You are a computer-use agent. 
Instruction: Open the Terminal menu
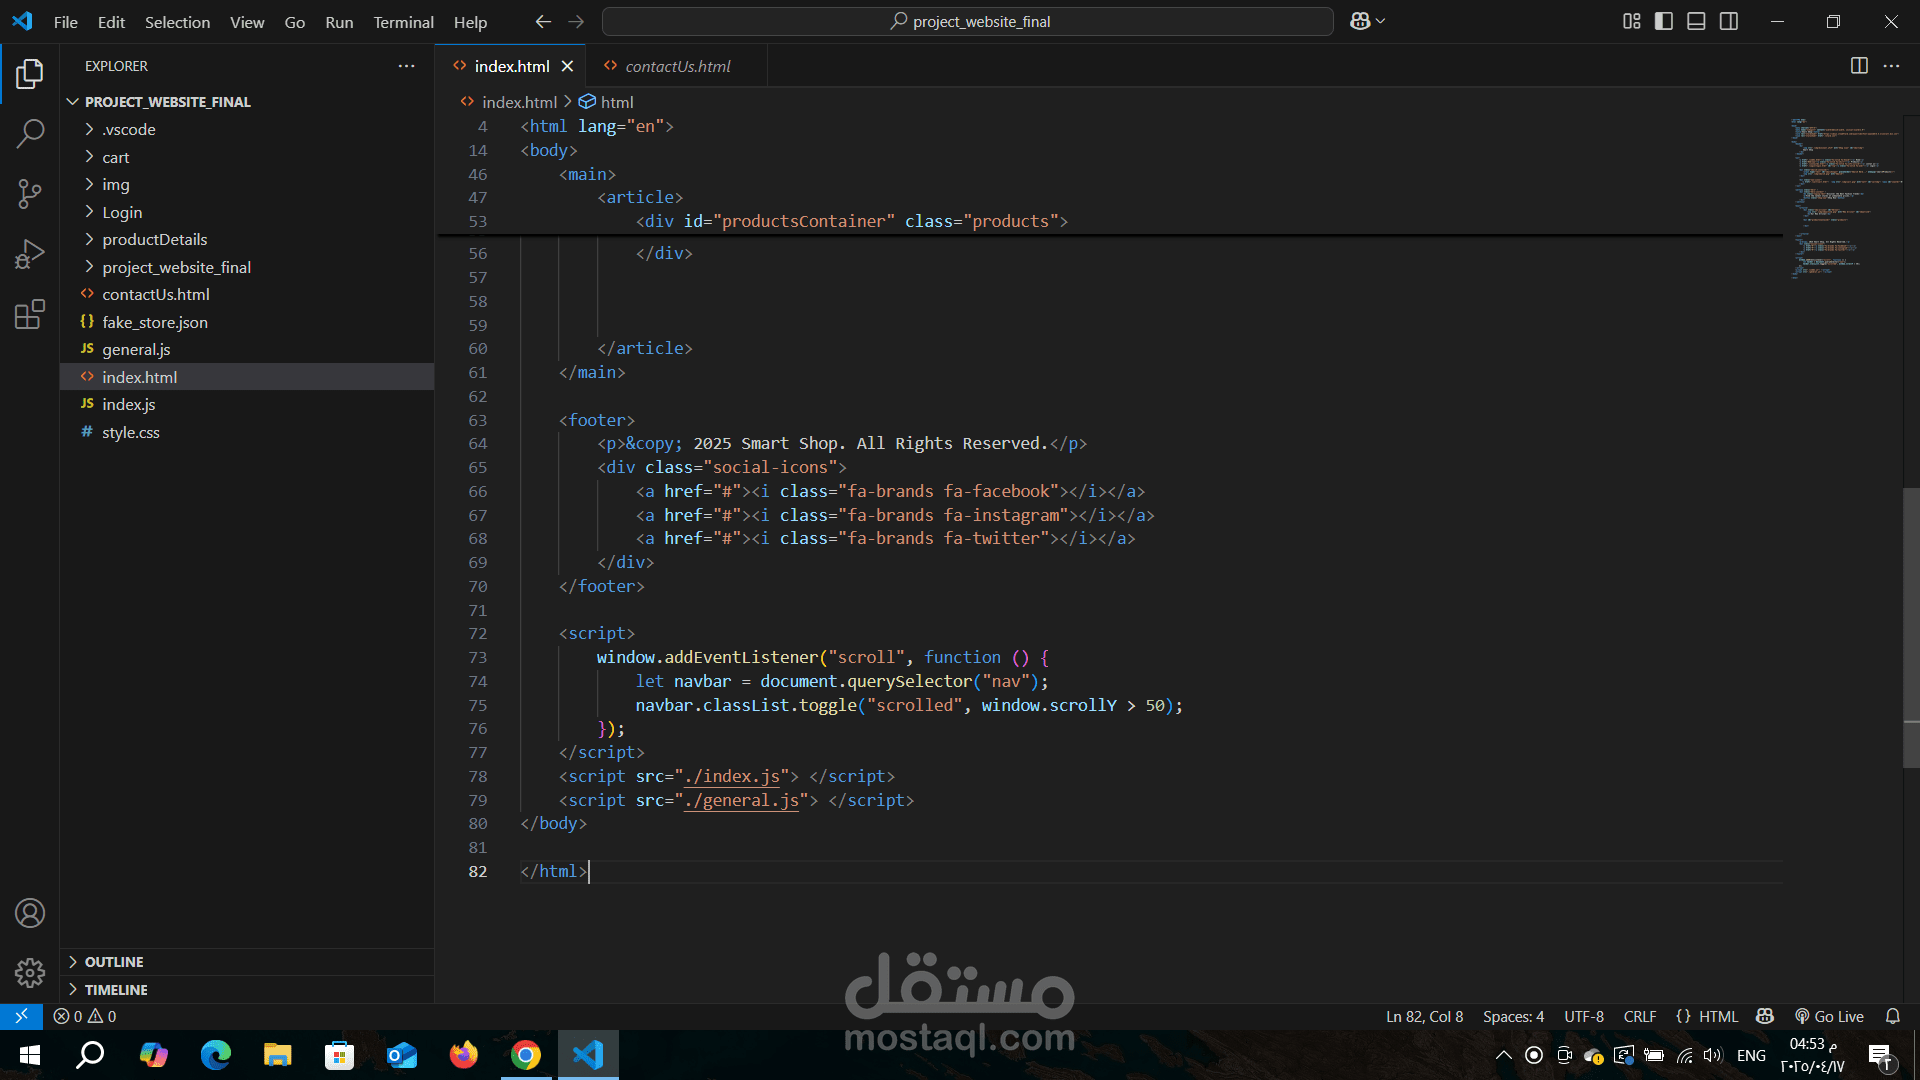tap(403, 22)
